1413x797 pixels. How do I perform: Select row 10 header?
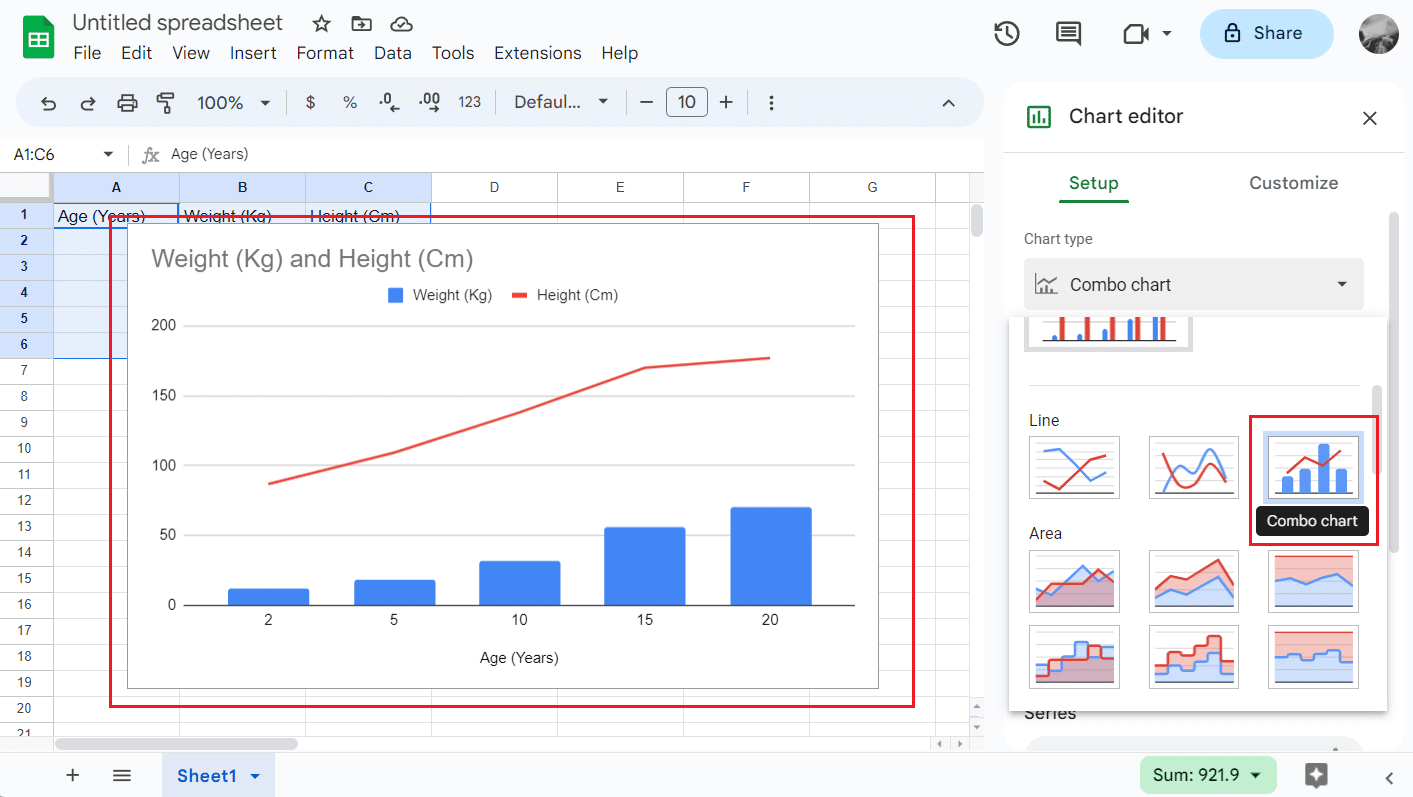click(x=26, y=448)
